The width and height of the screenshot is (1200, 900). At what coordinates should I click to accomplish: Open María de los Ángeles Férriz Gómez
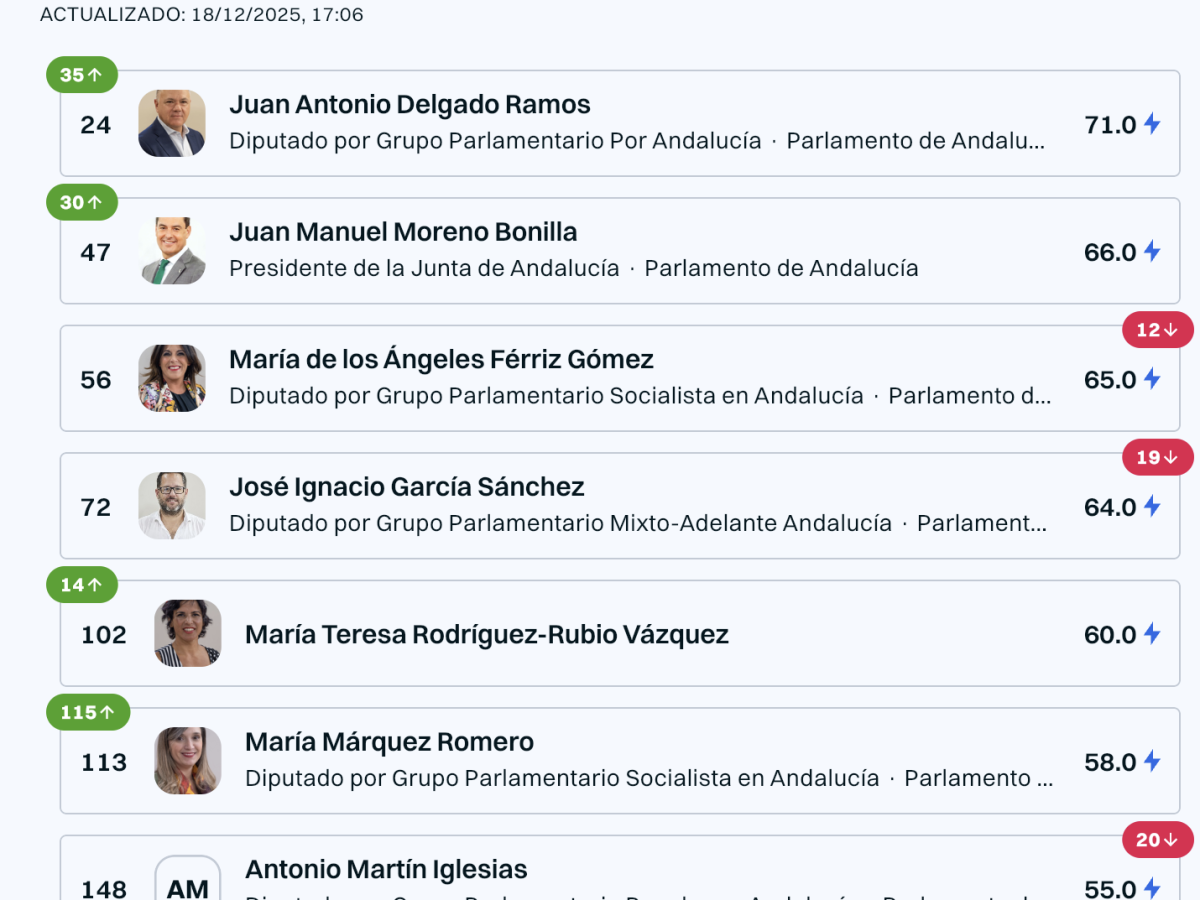441,359
